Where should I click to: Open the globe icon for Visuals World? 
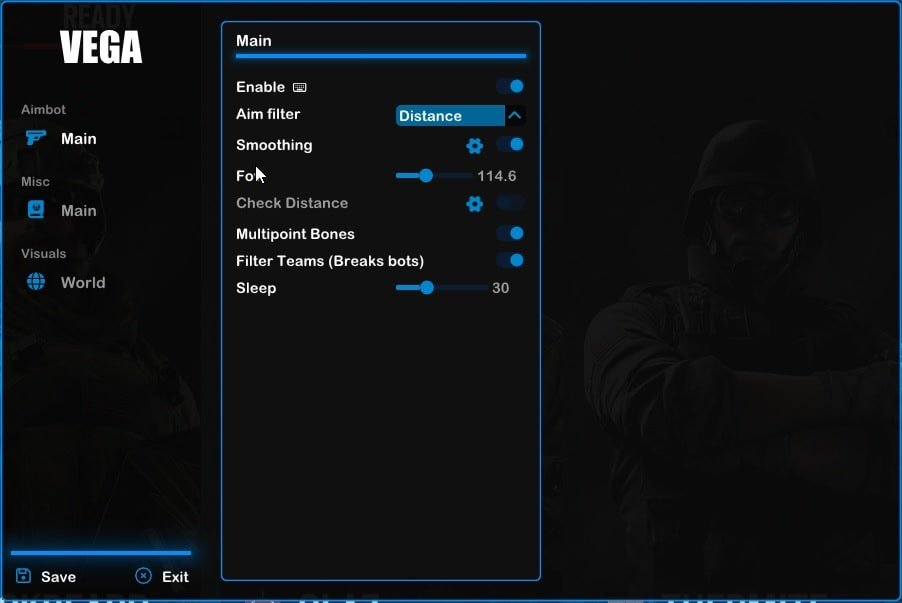[34, 281]
